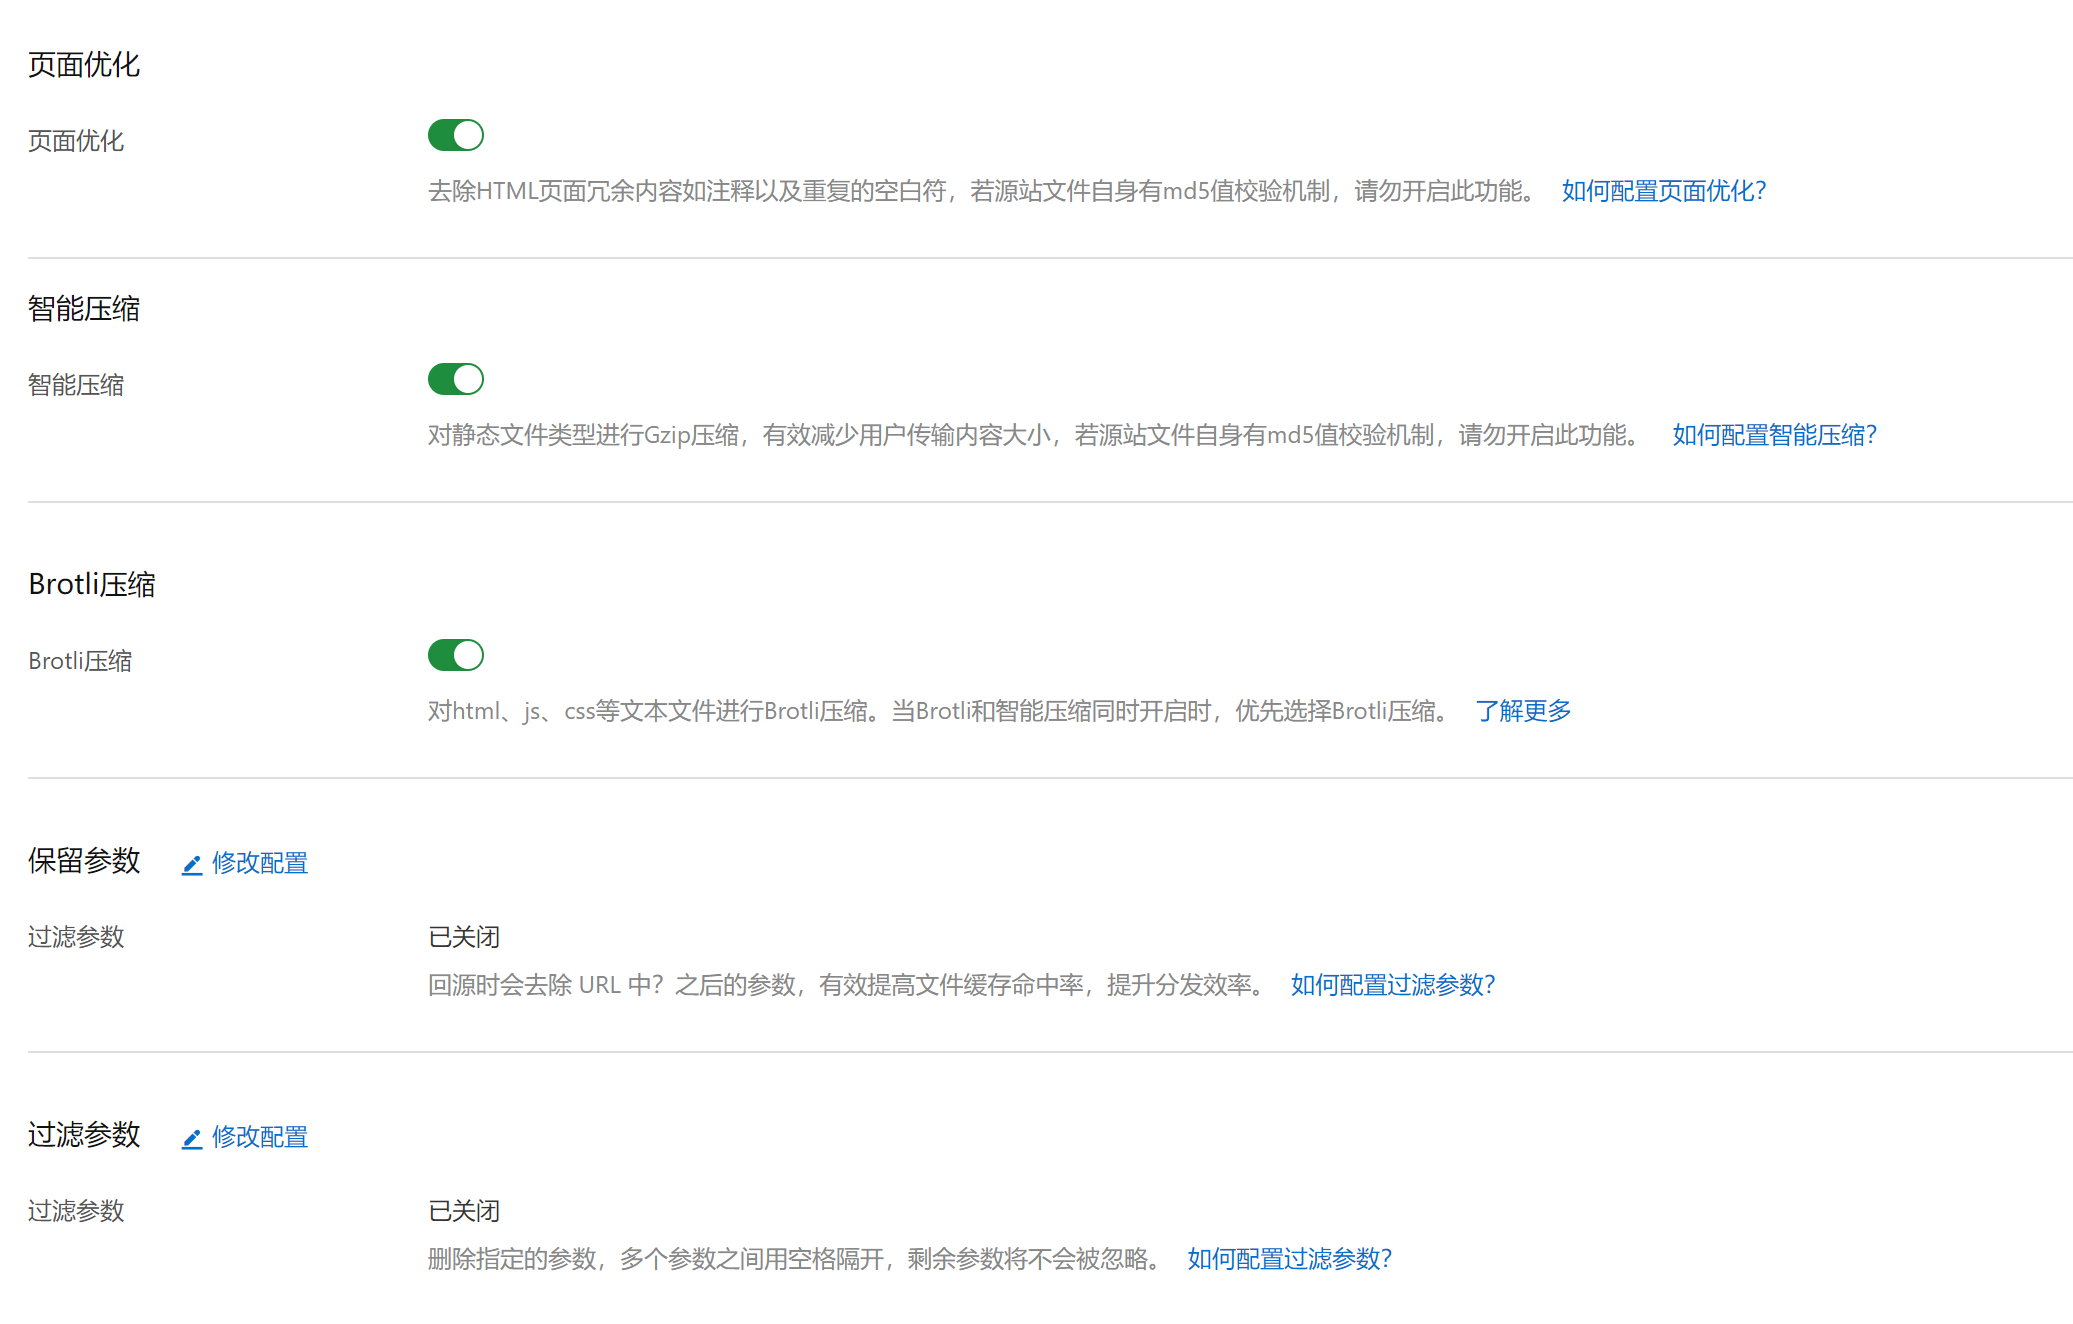Disable the 智能压缩 toggle switch
The width and height of the screenshot is (2073, 1324).
click(455, 379)
